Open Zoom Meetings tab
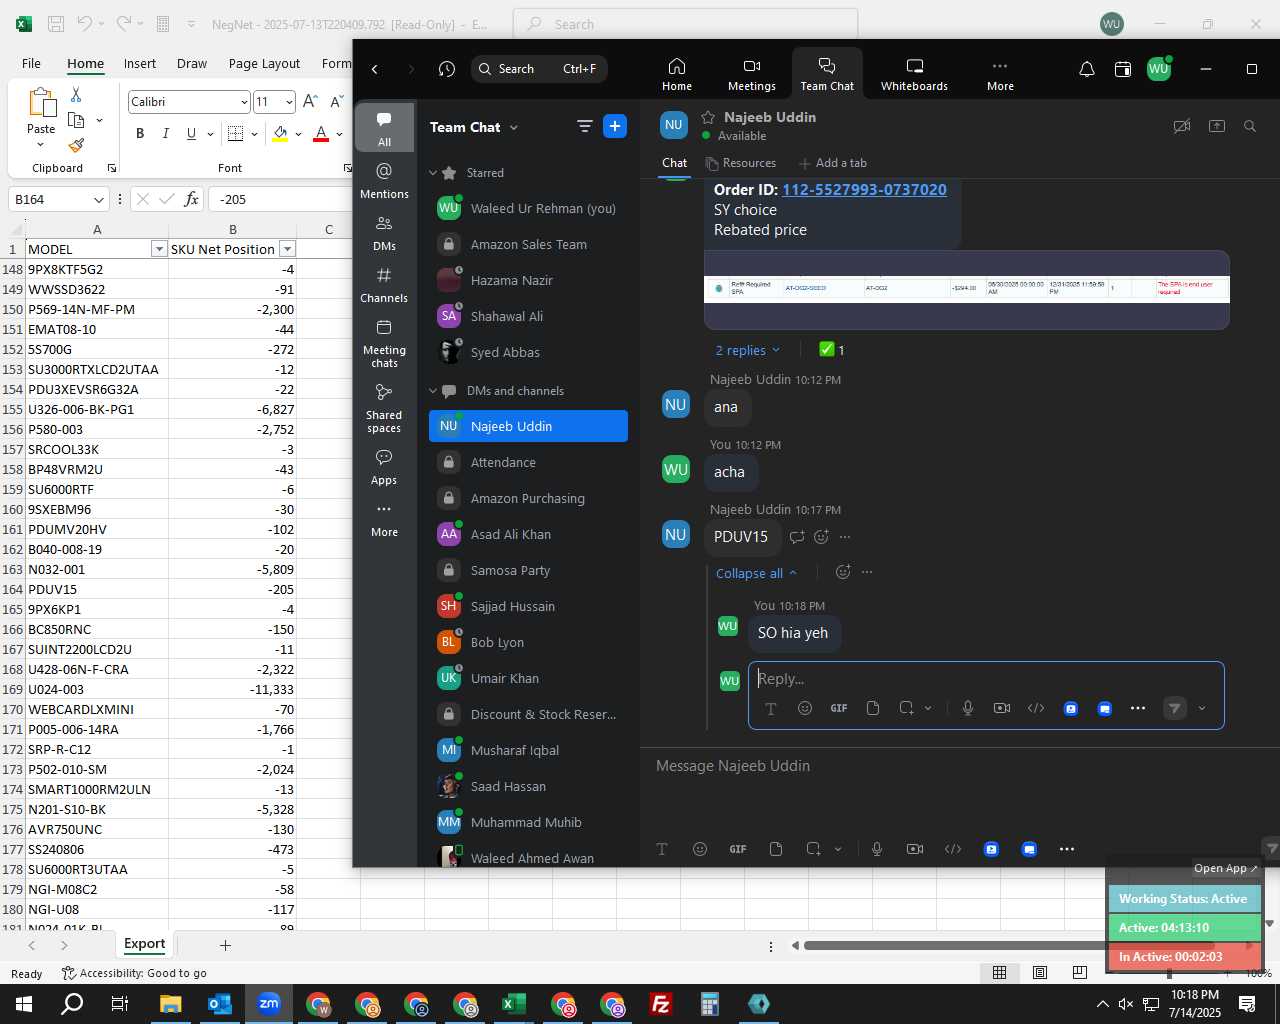1280x1024 pixels. [x=752, y=73]
